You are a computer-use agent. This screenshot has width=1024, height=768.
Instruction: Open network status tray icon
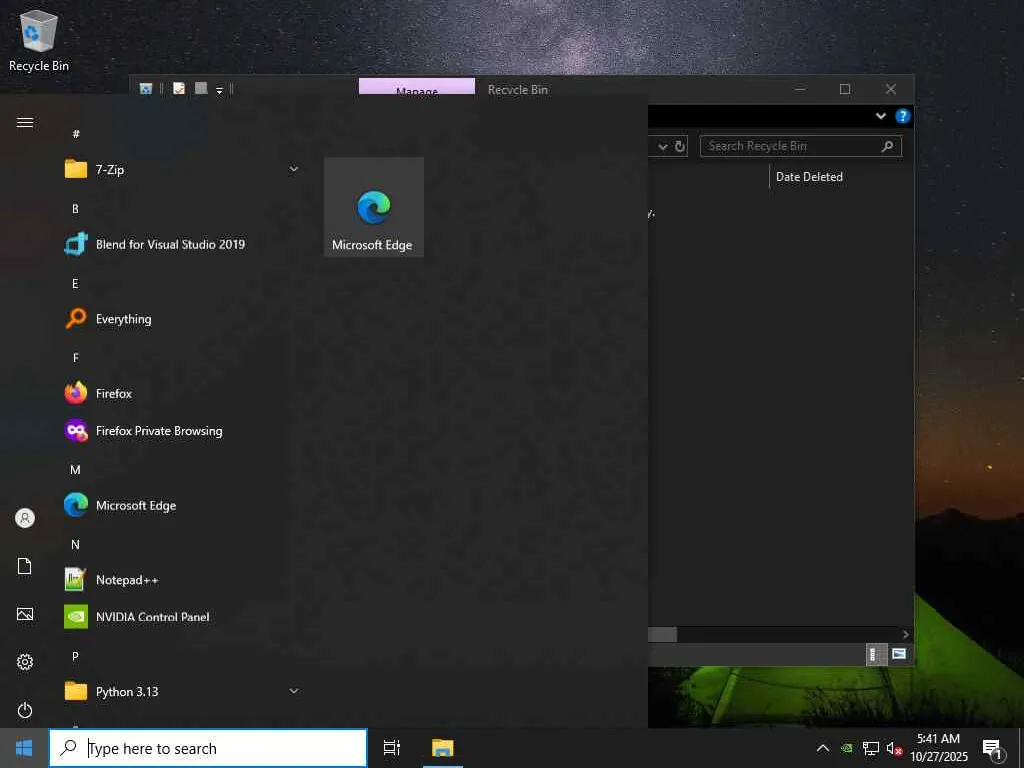coord(871,748)
